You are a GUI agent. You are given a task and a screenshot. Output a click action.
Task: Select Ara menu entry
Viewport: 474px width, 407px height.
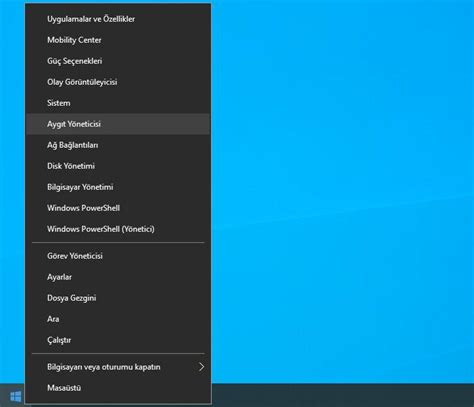[118, 319]
